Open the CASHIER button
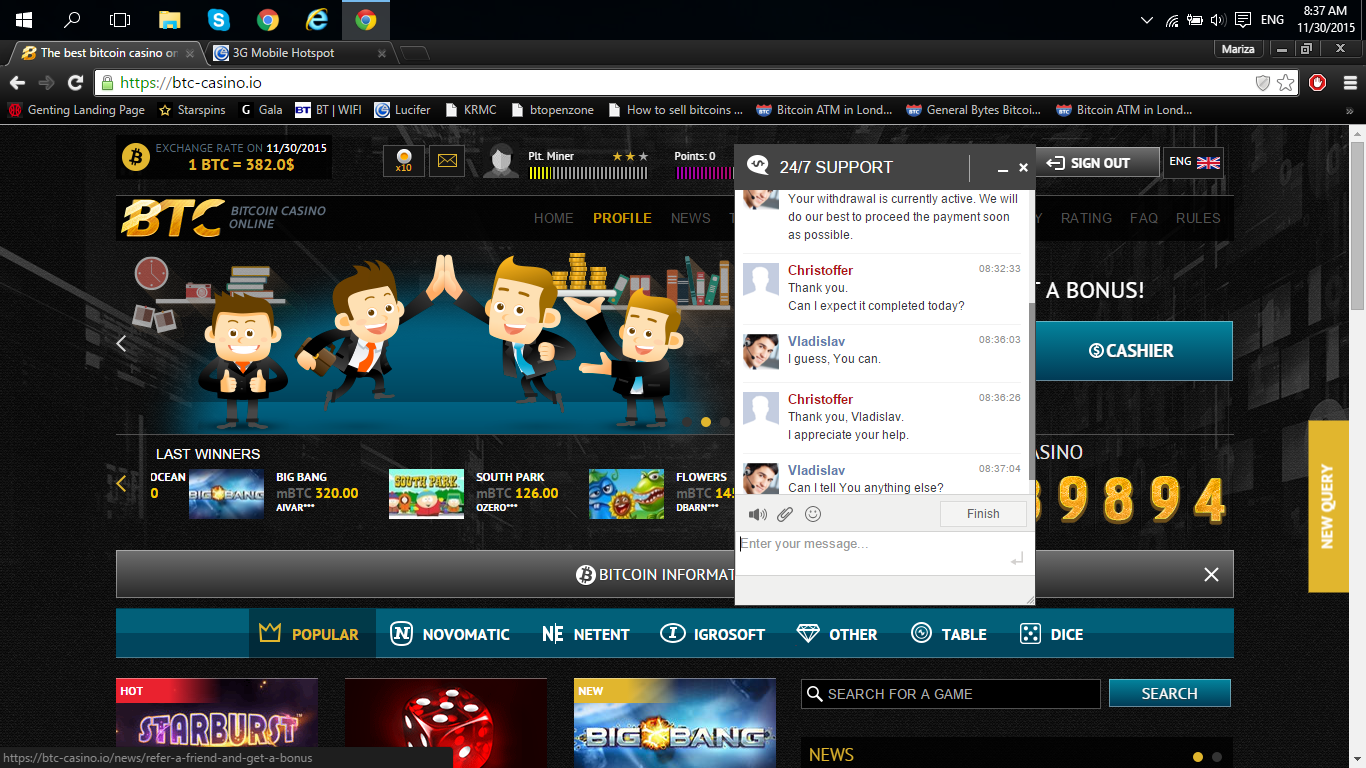1366x768 pixels. [1133, 351]
